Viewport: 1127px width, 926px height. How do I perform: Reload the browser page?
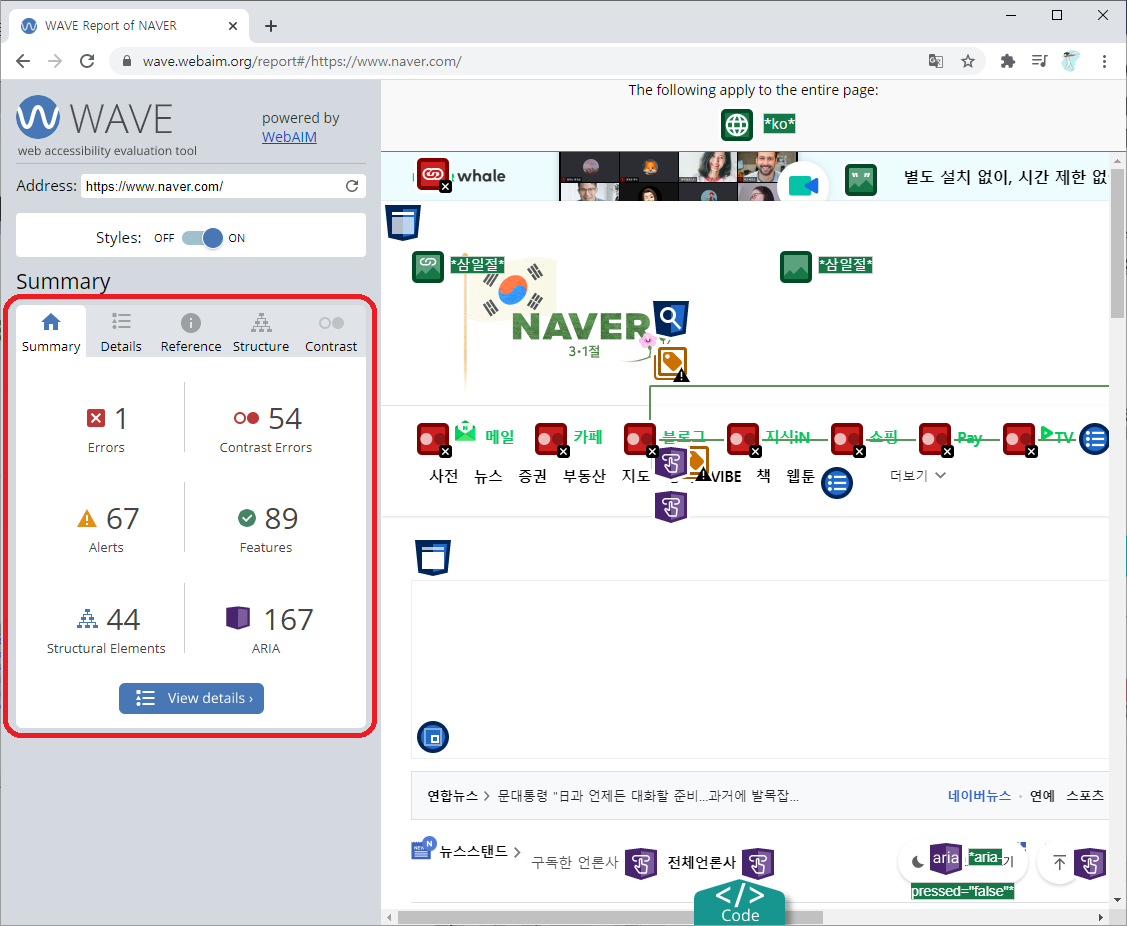click(x=87, y=61)
